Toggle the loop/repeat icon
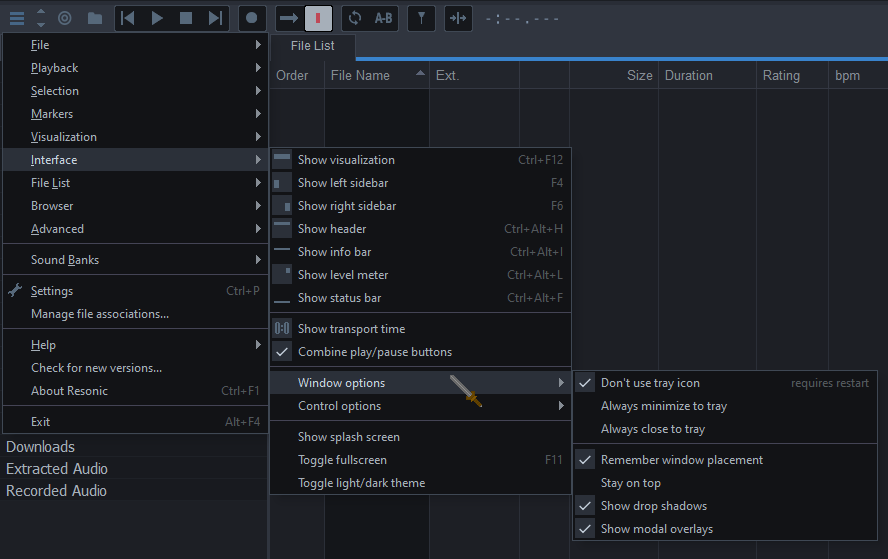 [x=354, y=18]
